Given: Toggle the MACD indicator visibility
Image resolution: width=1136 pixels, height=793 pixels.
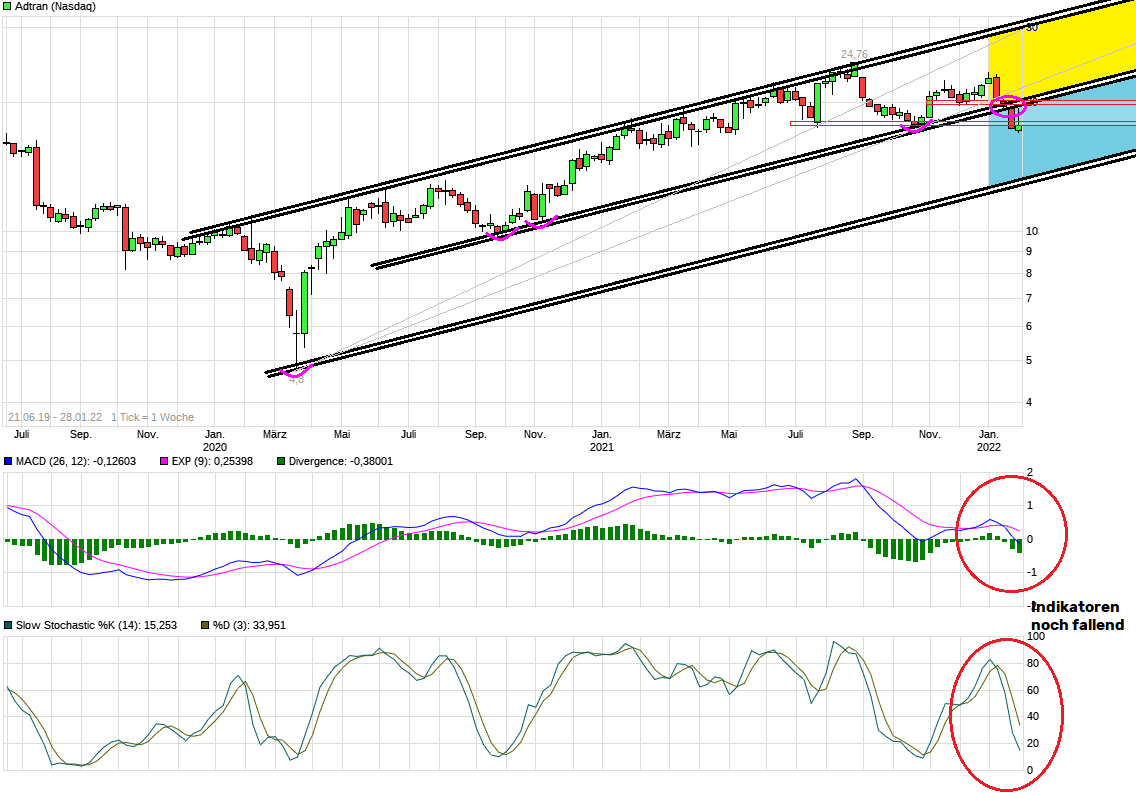Looking at the screenshot, I should [x=10, y=462].
